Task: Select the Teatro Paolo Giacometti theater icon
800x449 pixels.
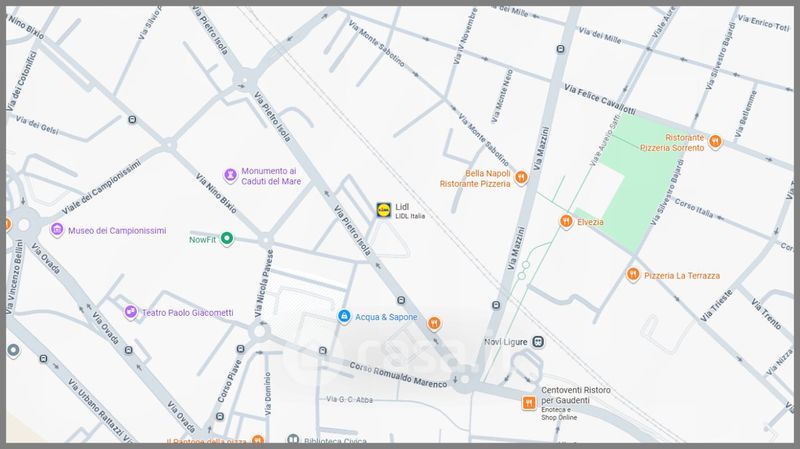Action: click(x=130, y=312)
